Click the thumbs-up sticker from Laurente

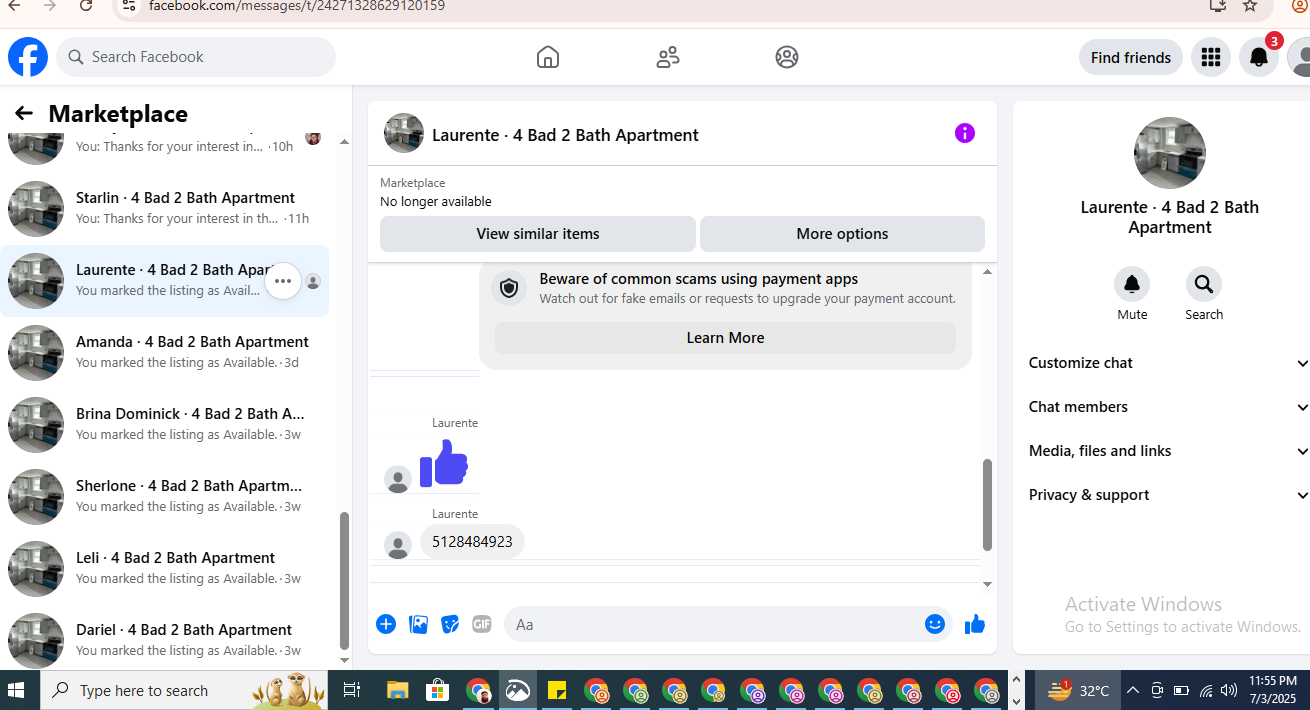[444, 464]
